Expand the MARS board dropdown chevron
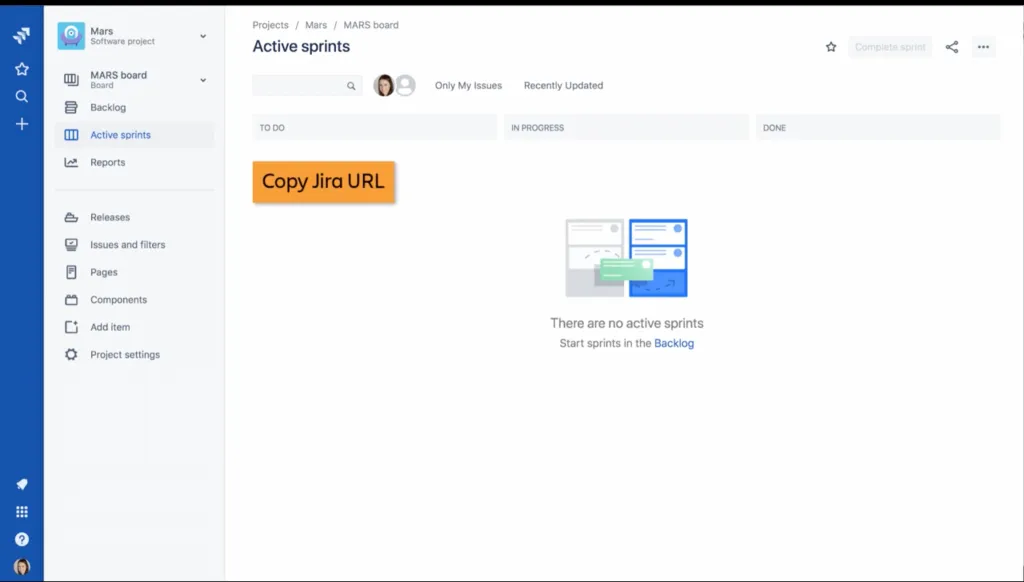This screenshot has width=1024, height=582. click(203, 80)
